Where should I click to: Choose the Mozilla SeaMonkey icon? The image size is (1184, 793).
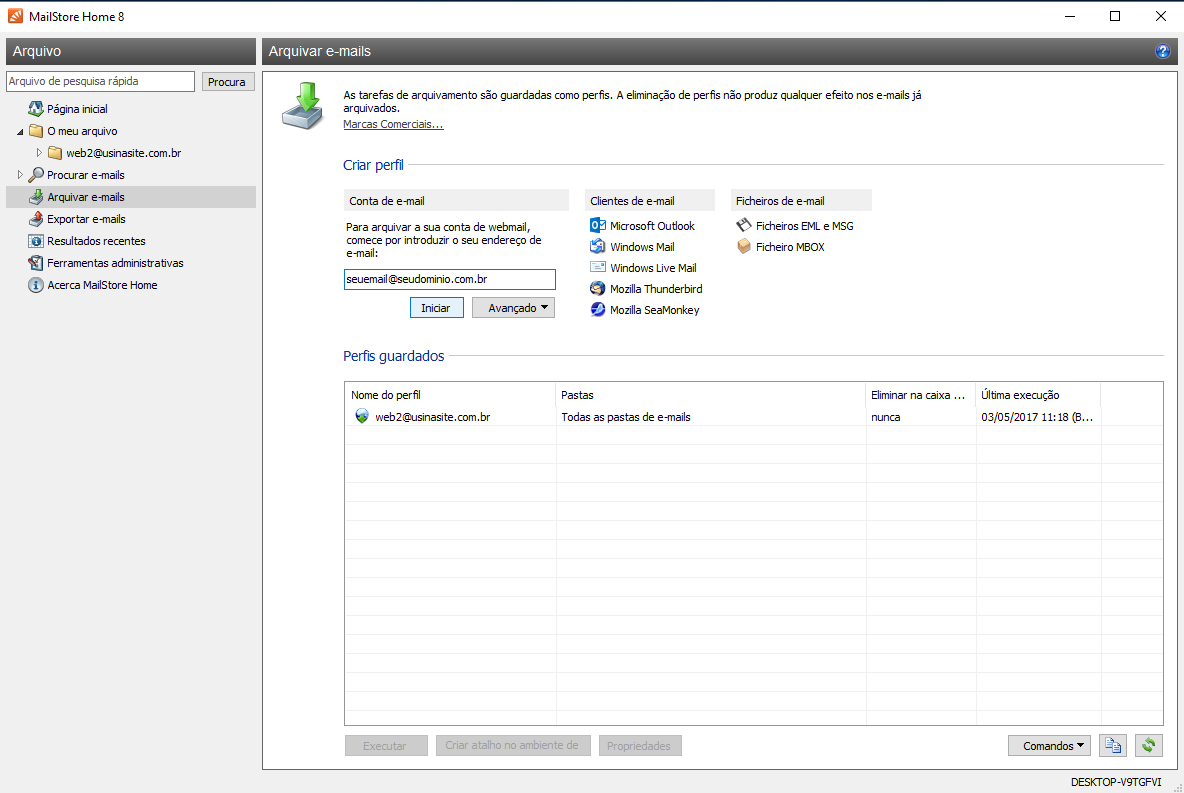[598, 310]
